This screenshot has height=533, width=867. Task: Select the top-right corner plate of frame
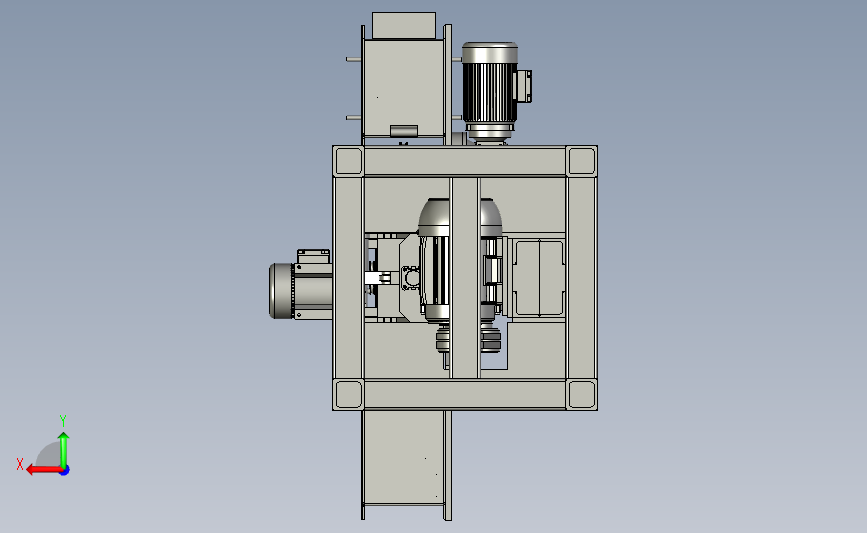[582, 161]
